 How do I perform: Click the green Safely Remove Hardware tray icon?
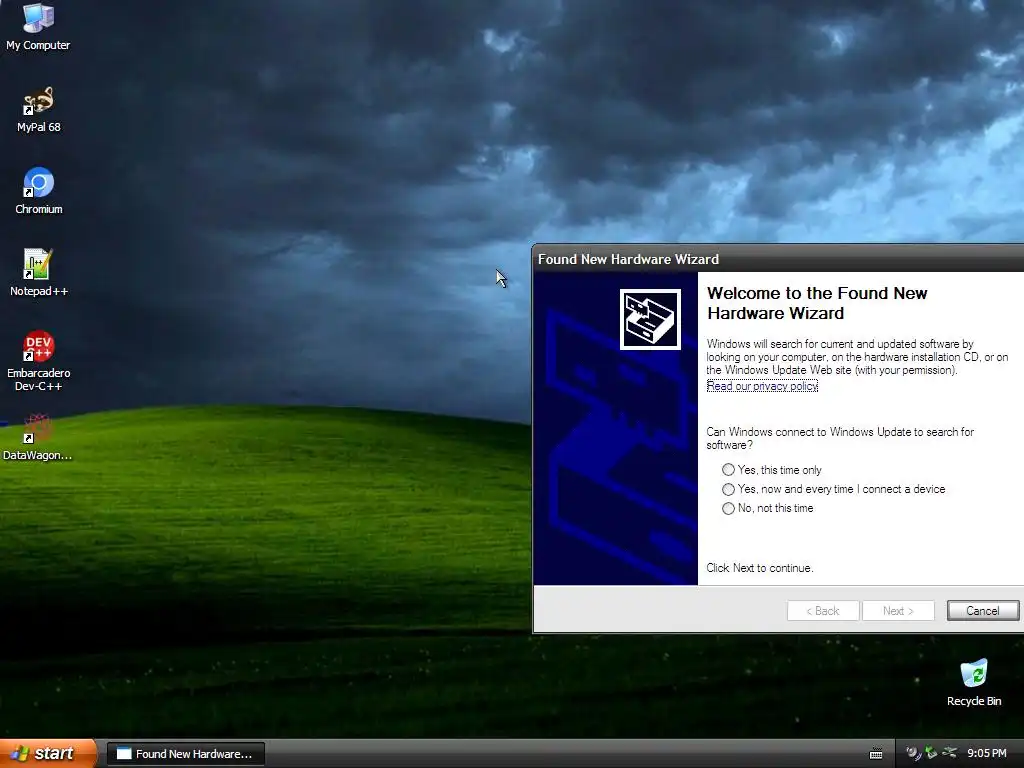931,753
